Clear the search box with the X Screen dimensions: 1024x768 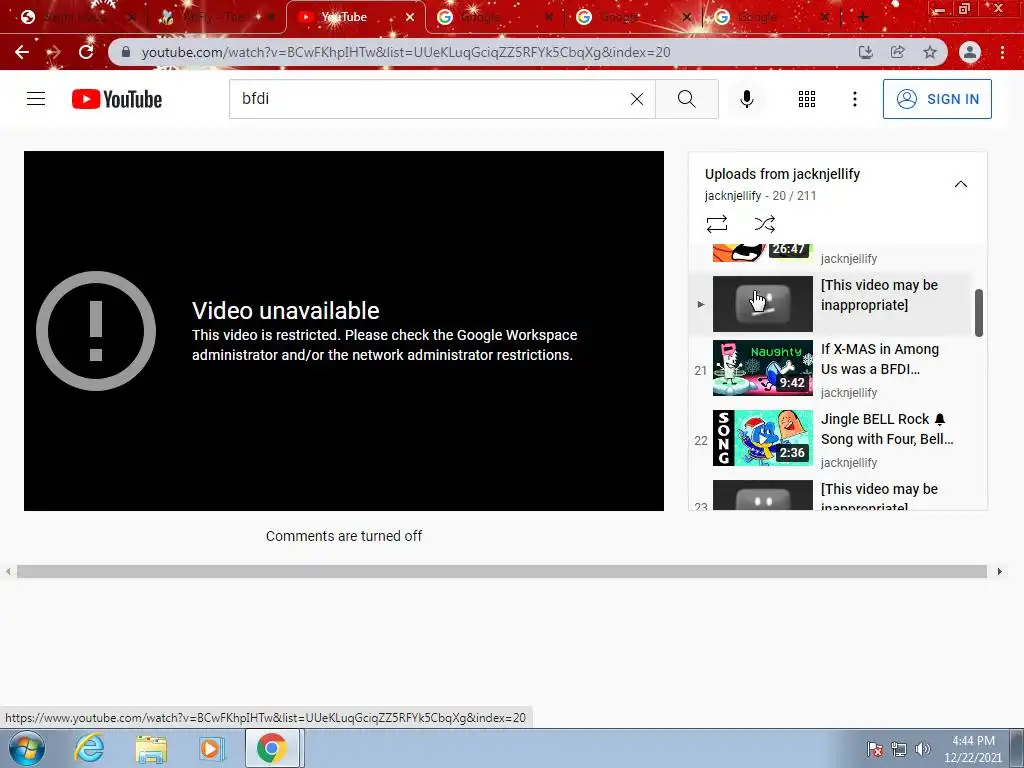click(637, 99)
